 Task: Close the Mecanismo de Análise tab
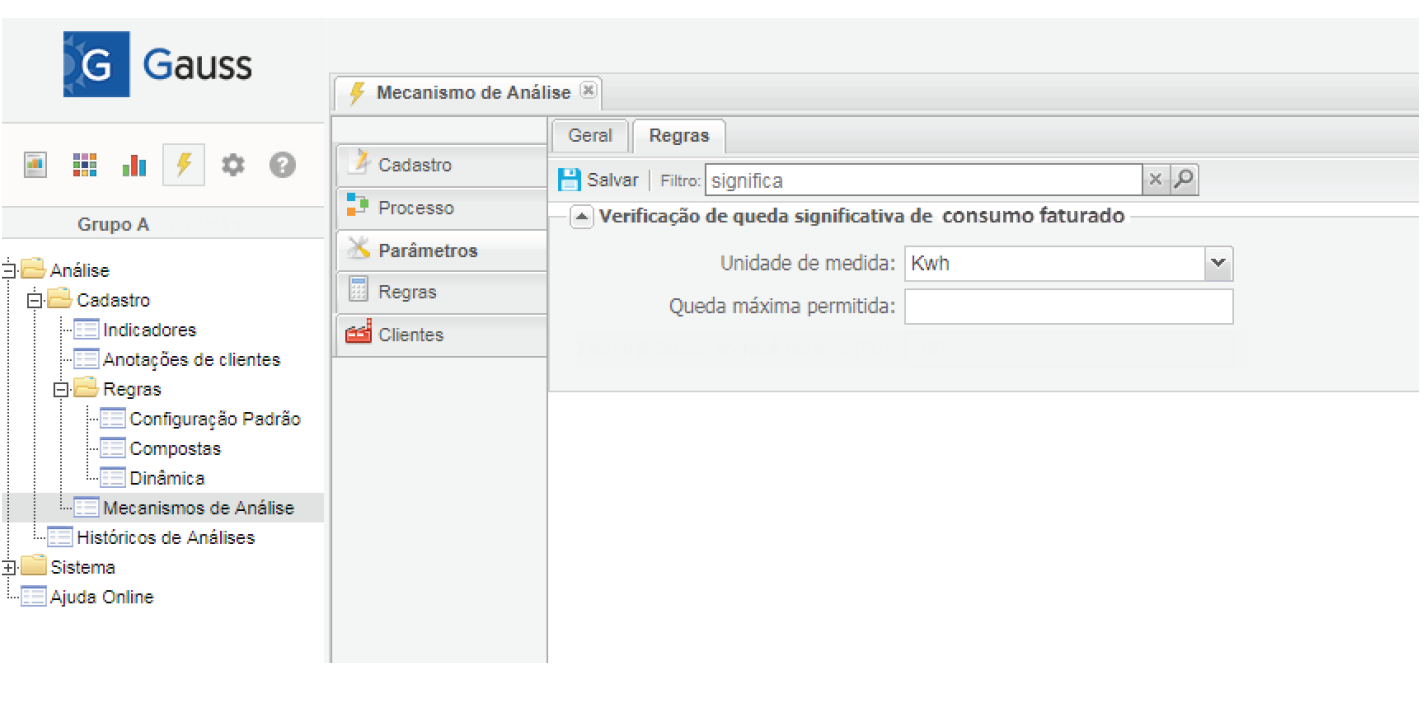point(588,90)
